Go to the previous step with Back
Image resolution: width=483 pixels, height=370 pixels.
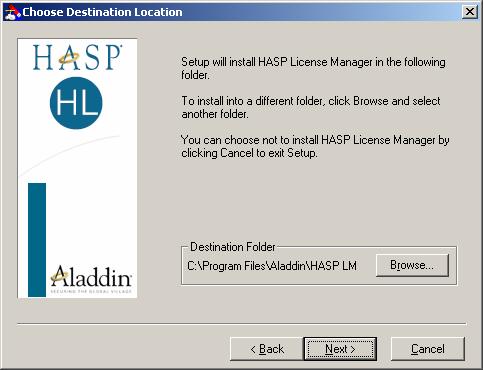point(267,349)
